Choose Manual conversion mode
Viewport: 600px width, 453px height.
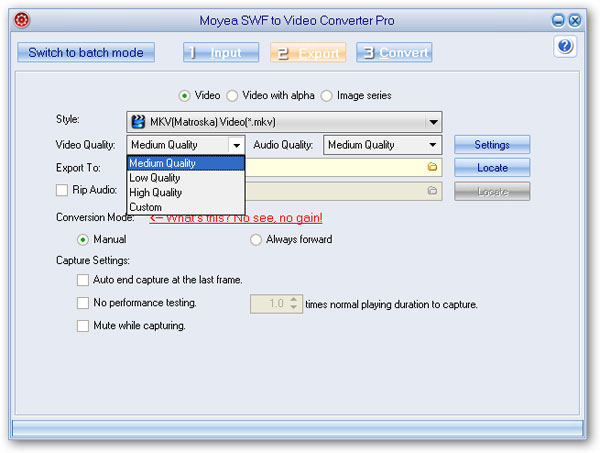pyautogui.click(x=83, y=240)
